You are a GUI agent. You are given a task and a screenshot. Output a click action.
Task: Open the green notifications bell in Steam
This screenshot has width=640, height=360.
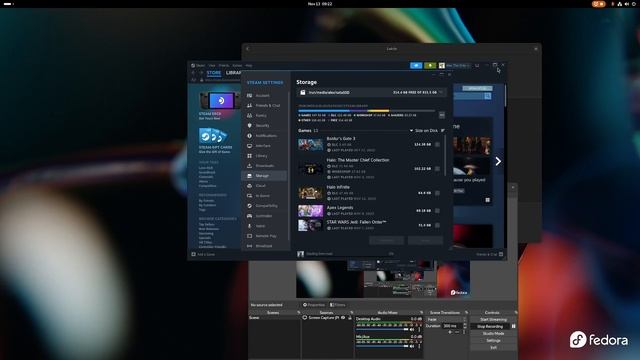[430, 65]
